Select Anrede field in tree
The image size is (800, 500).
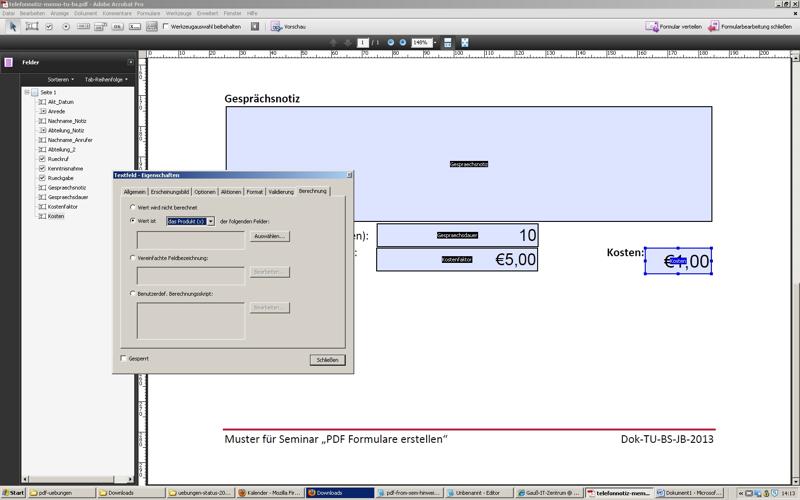coord(56,111)
